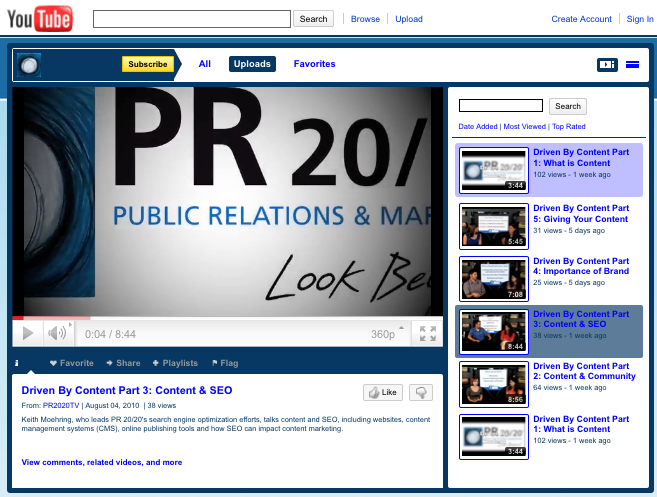Open the 360p quality menu

click(387, 334)
